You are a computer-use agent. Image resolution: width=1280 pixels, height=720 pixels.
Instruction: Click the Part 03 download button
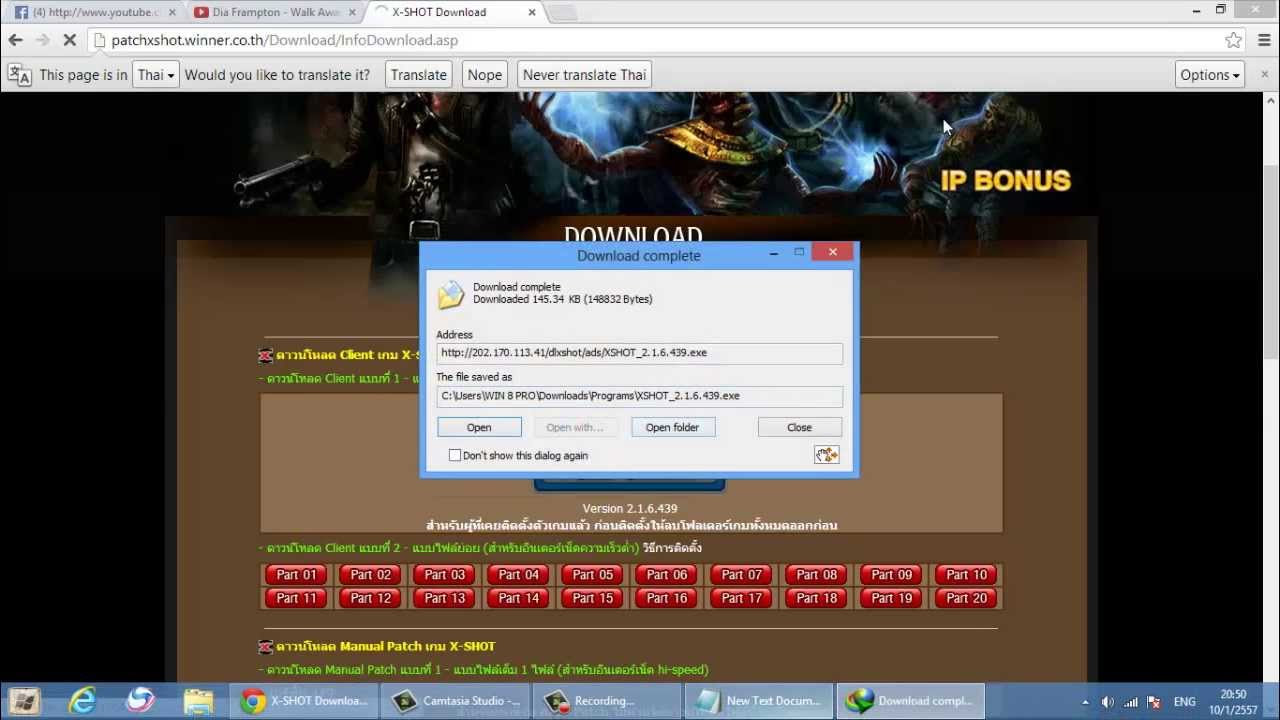pos(445,575)
